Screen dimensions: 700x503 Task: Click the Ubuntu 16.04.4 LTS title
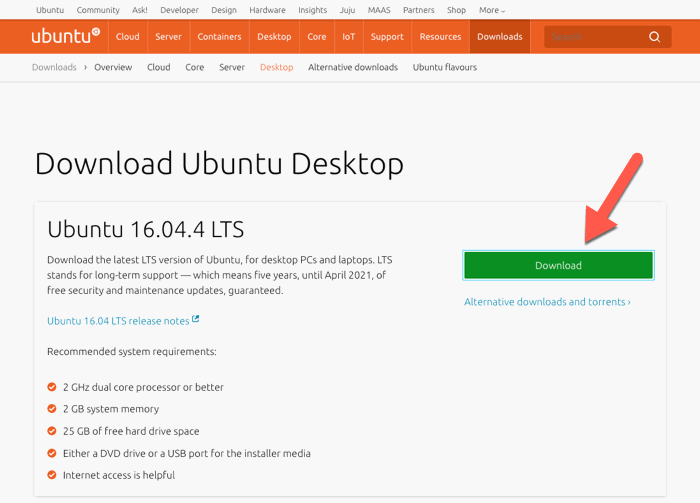point(146,229)
